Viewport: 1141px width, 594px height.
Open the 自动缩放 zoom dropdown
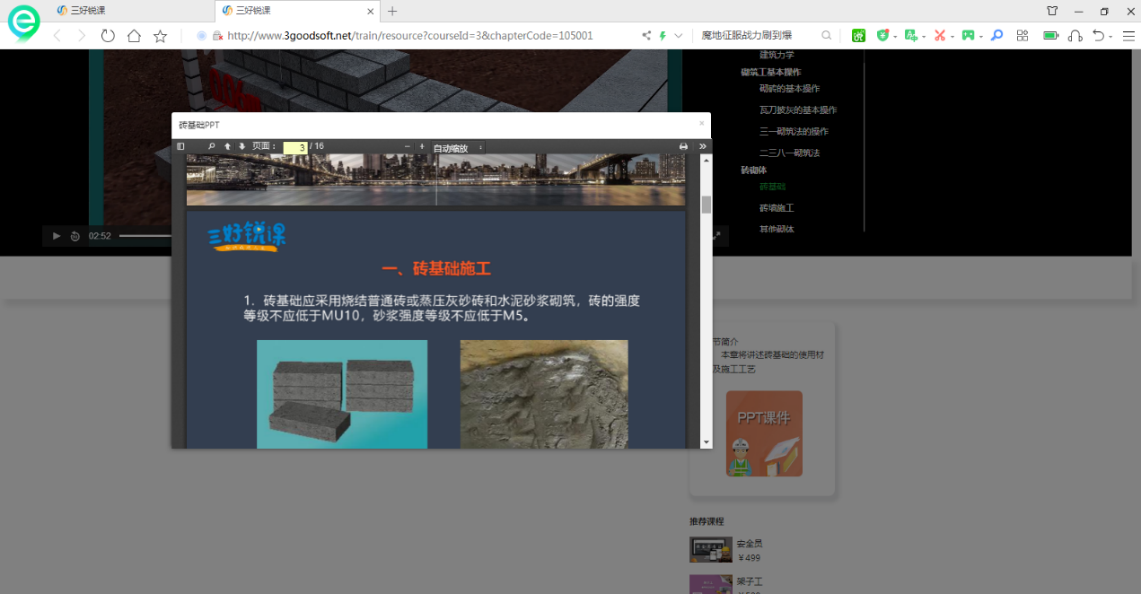pyautogui.click(x=458, y=148)
